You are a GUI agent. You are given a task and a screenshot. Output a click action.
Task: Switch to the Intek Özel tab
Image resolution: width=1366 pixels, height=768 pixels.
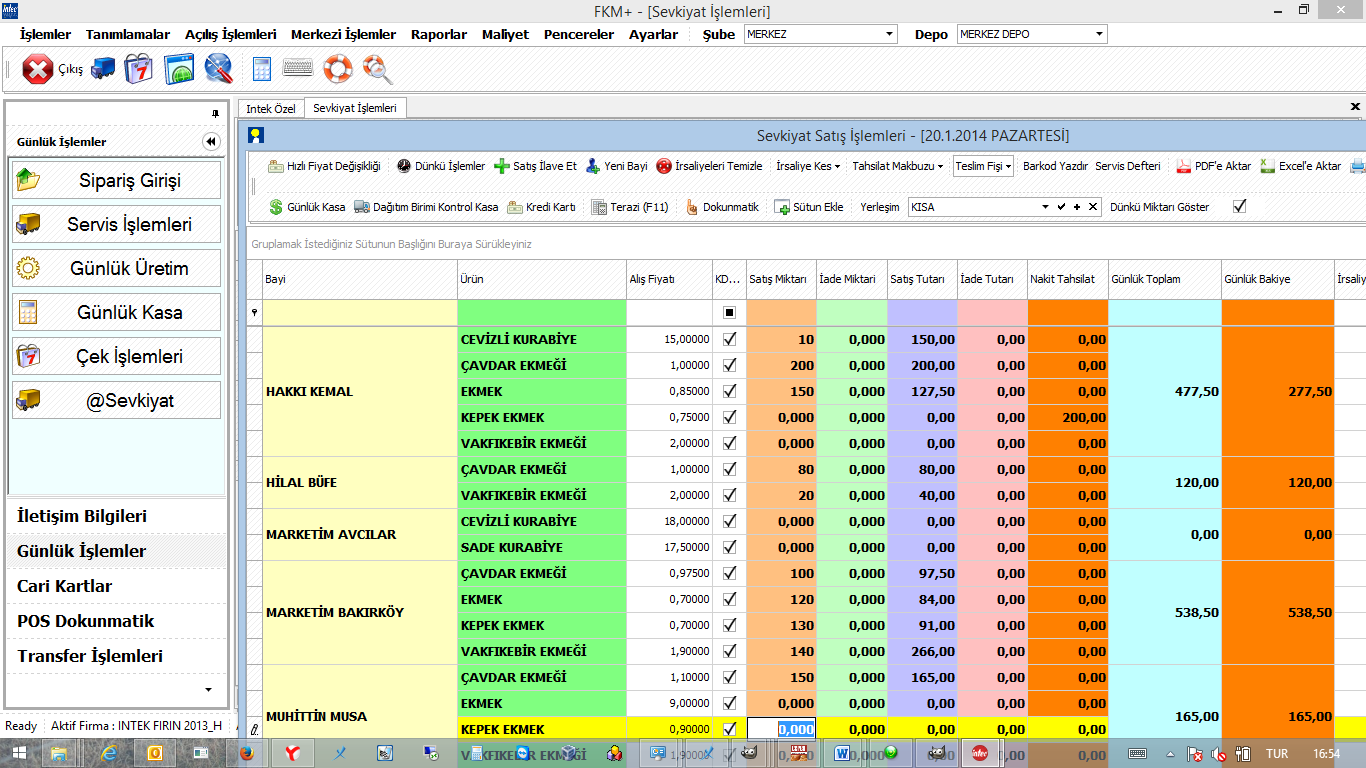point(271,108)
